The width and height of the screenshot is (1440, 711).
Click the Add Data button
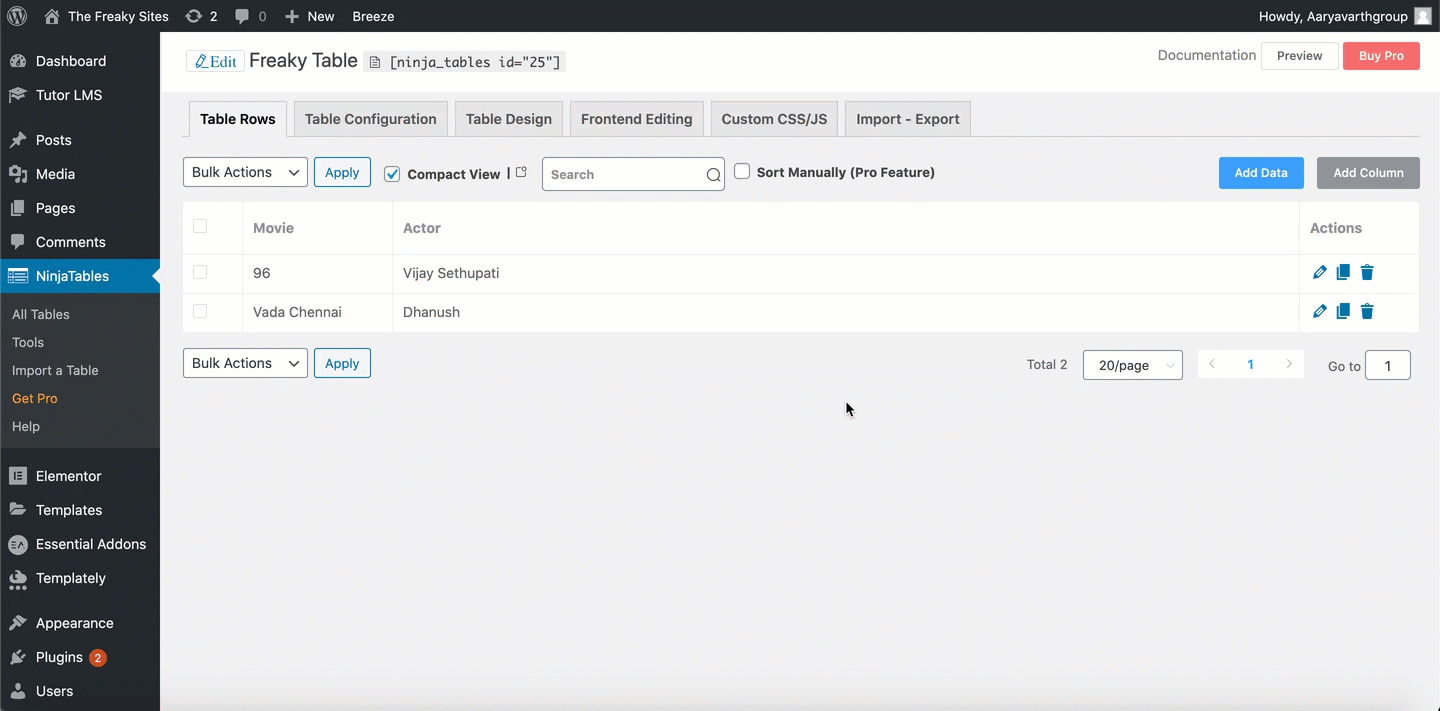[1261, 173]
